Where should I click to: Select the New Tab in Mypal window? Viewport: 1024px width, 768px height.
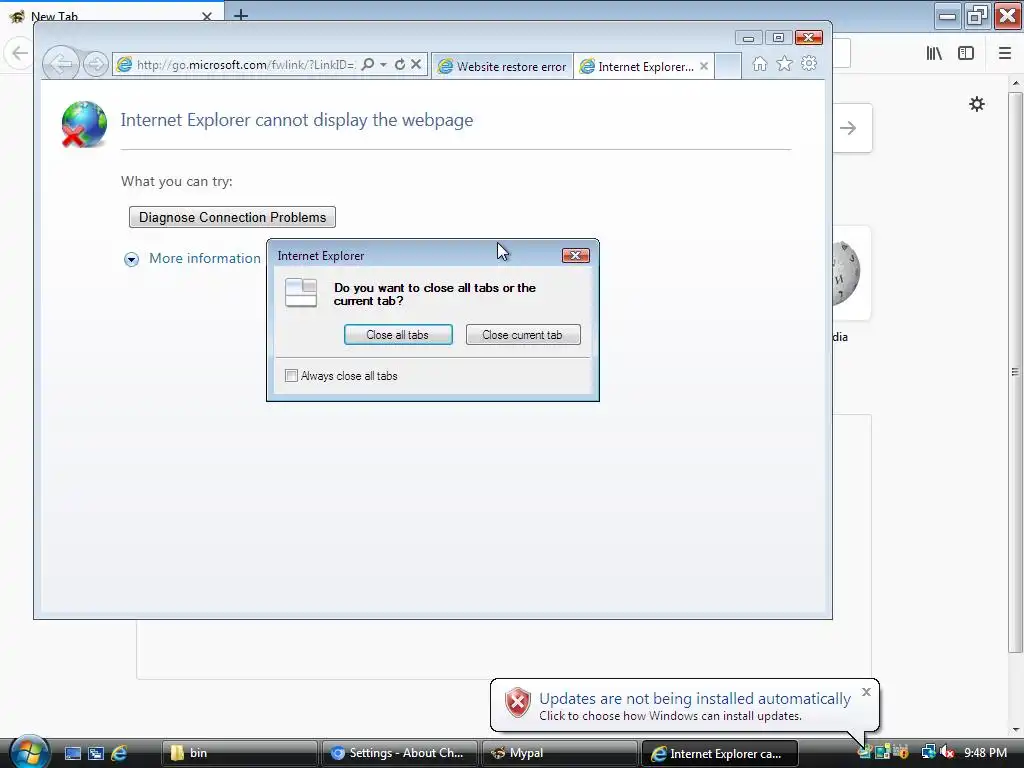(111, 12)
